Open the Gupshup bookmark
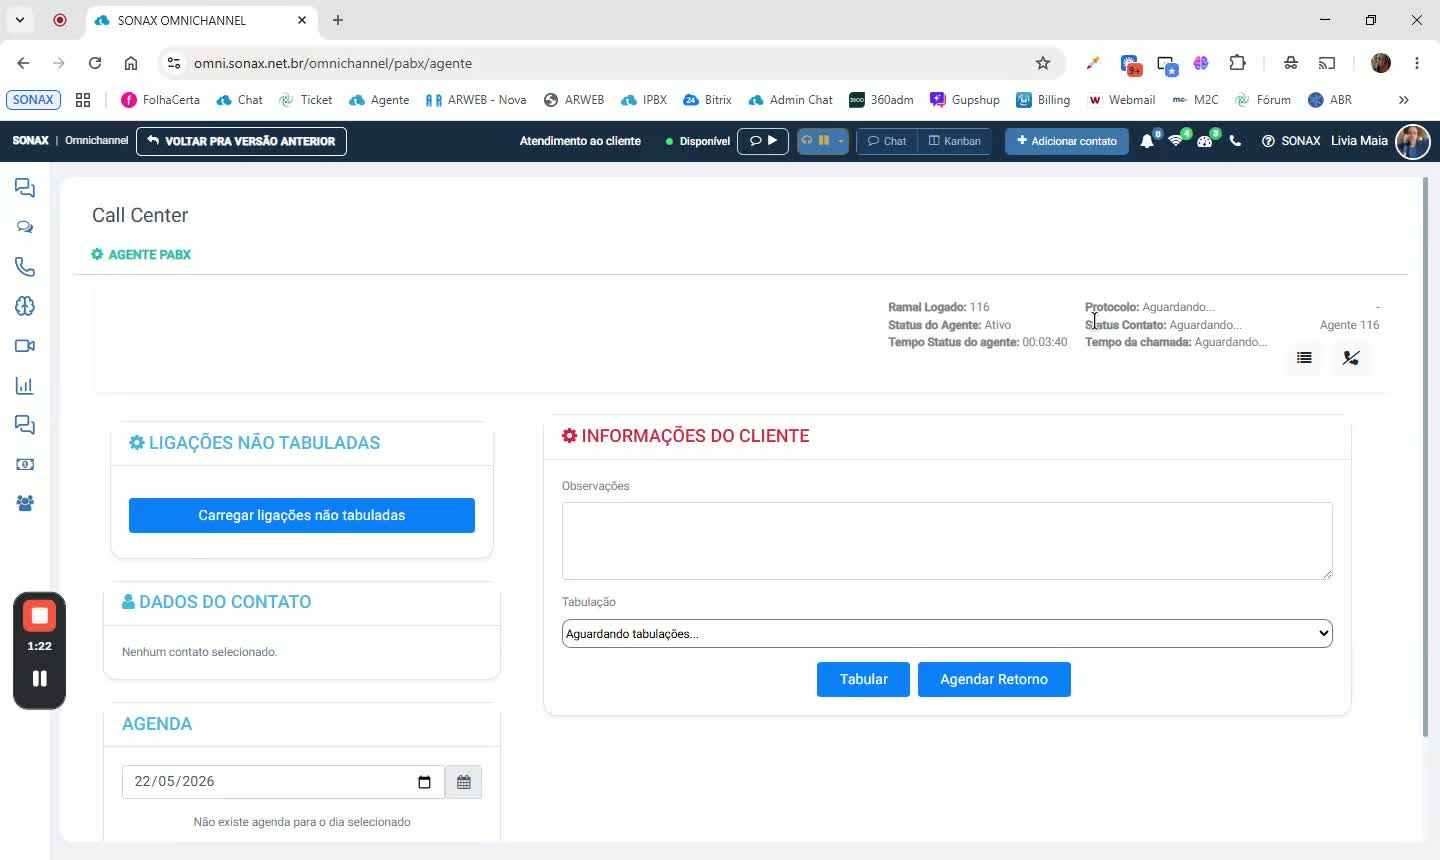 (x=965, y=100)
